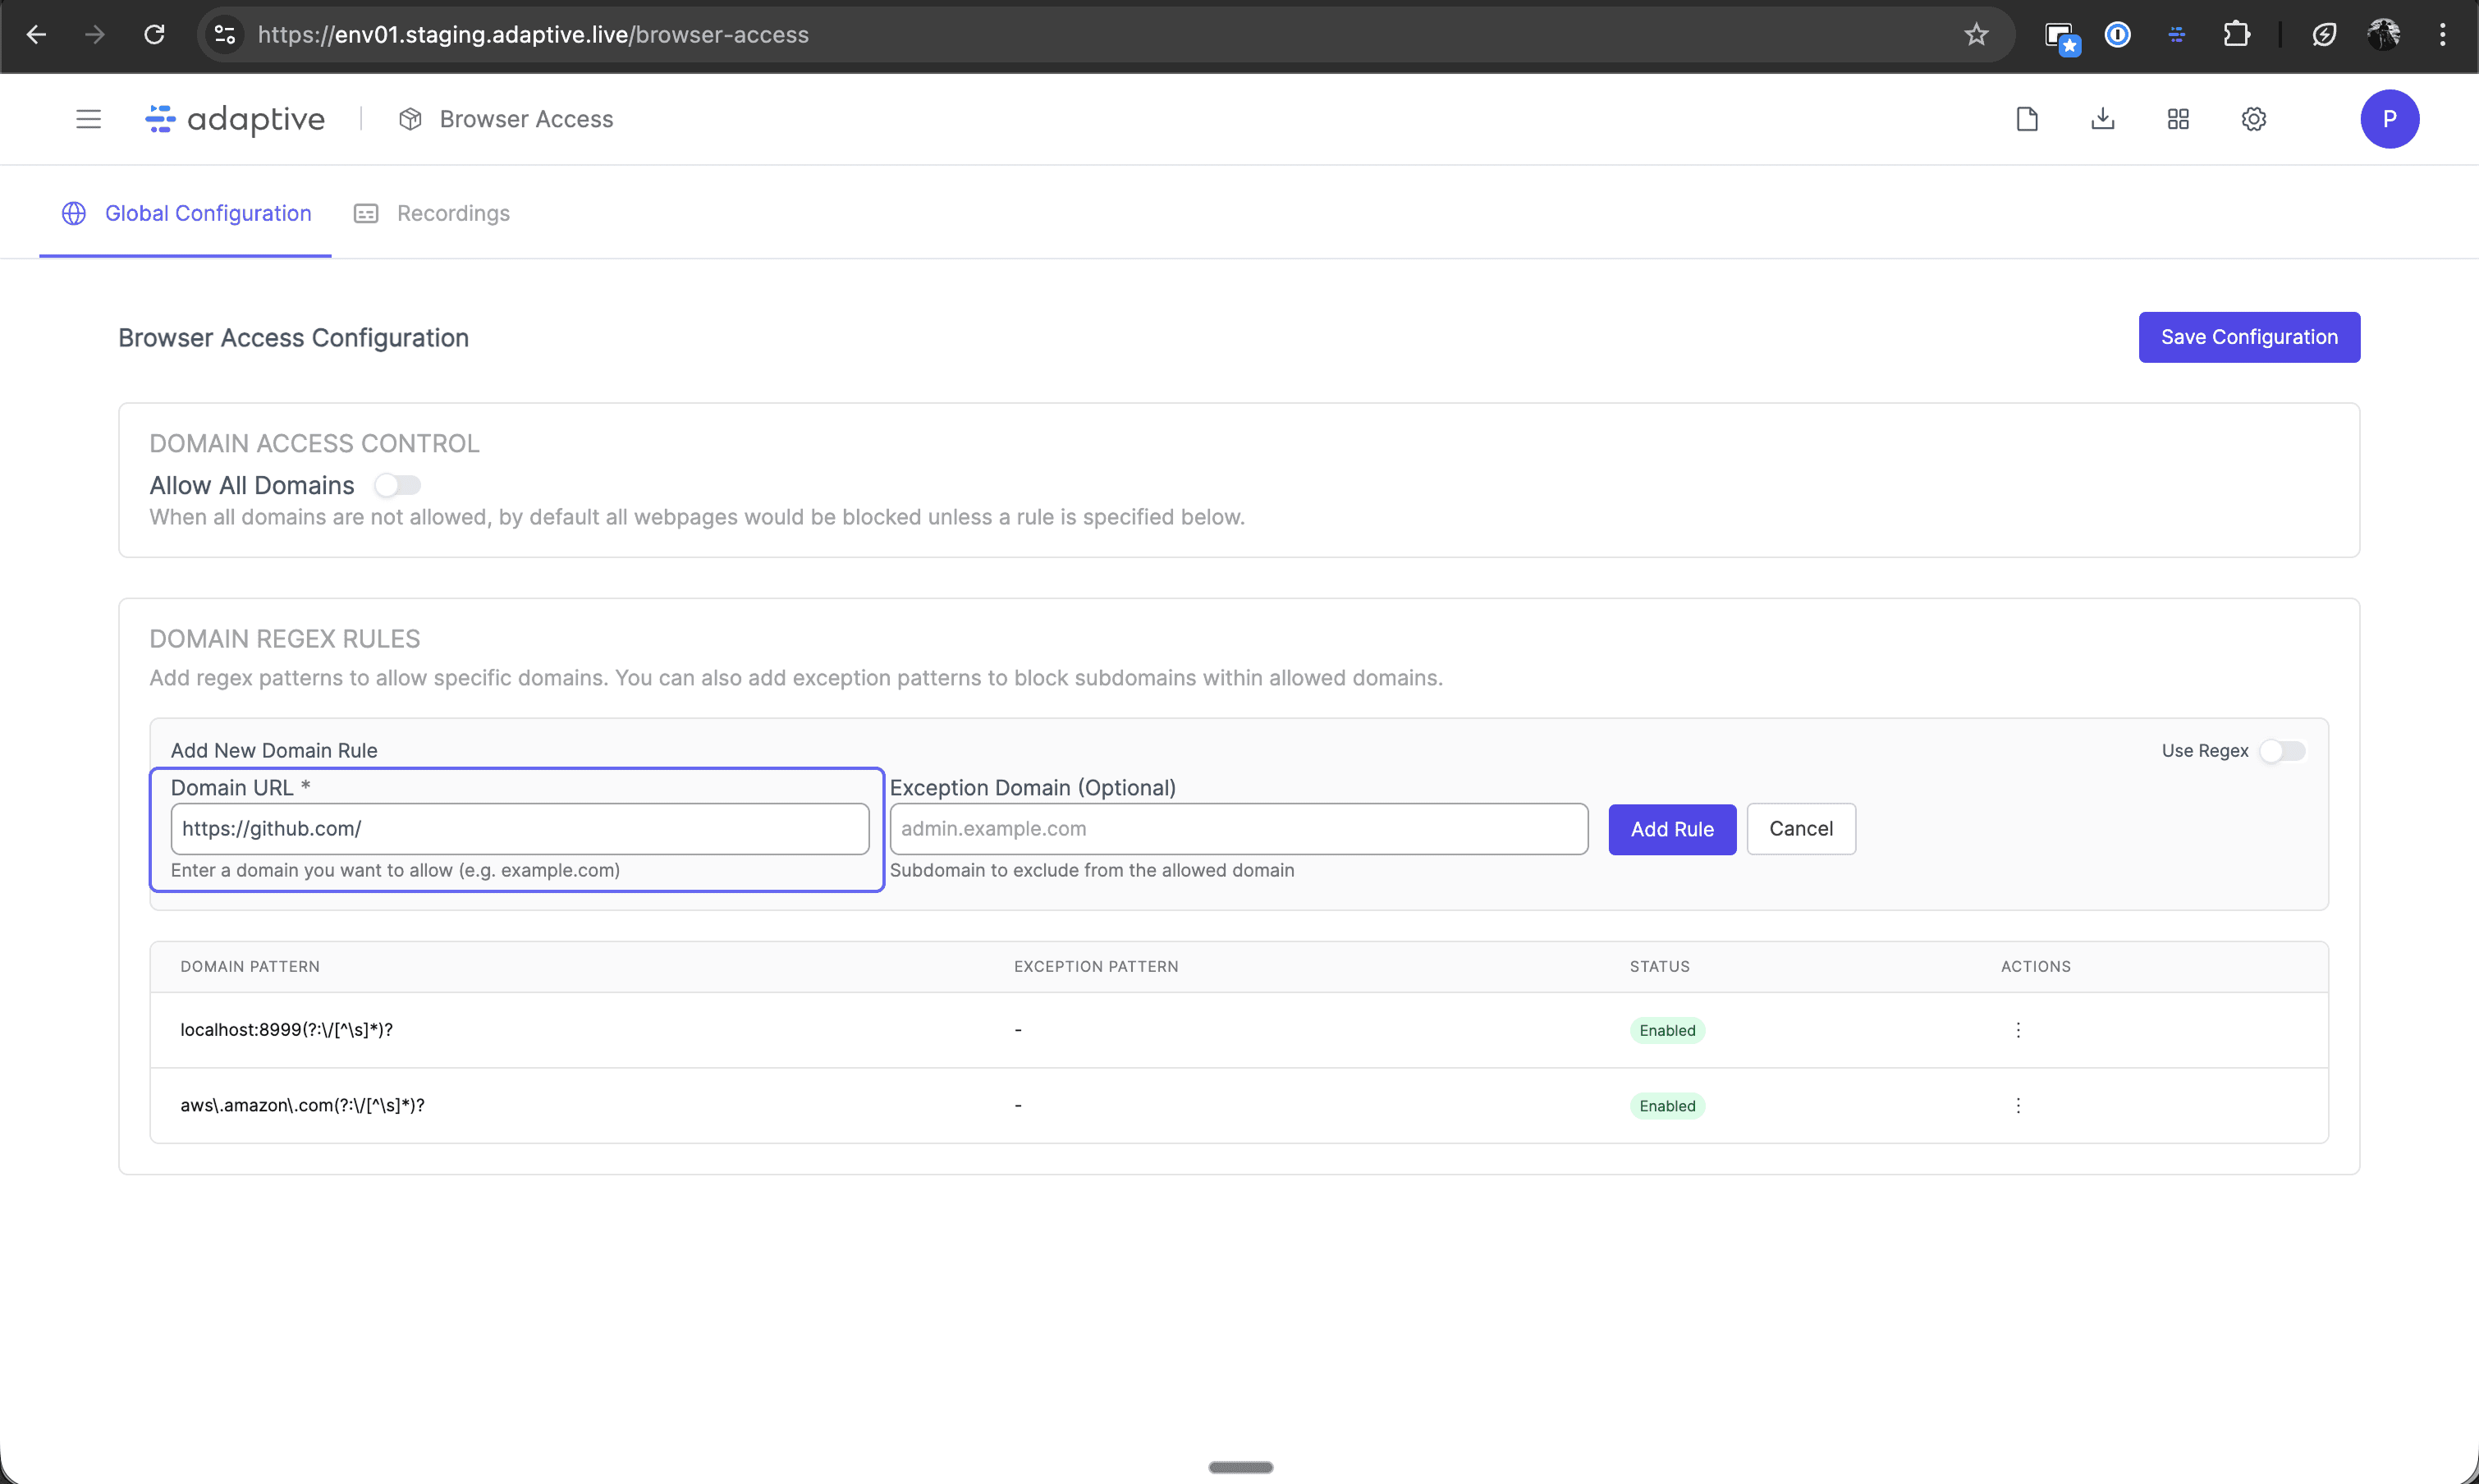This screenshot has height=1484, width=2479.
Task: Open Chrome three-dot menu
Action: (x=2443, y=35)
